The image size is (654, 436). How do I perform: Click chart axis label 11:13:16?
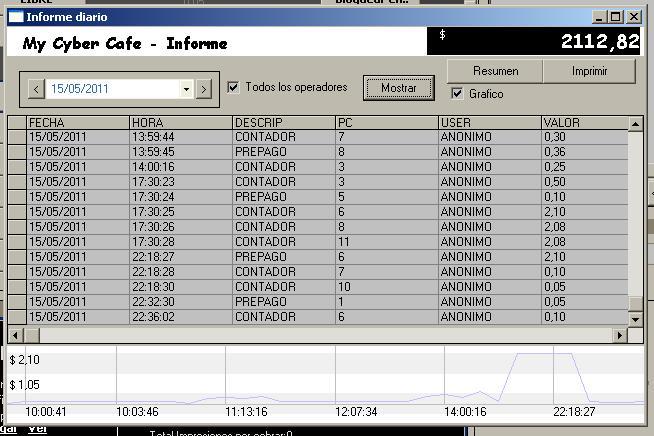click(246, 412)
